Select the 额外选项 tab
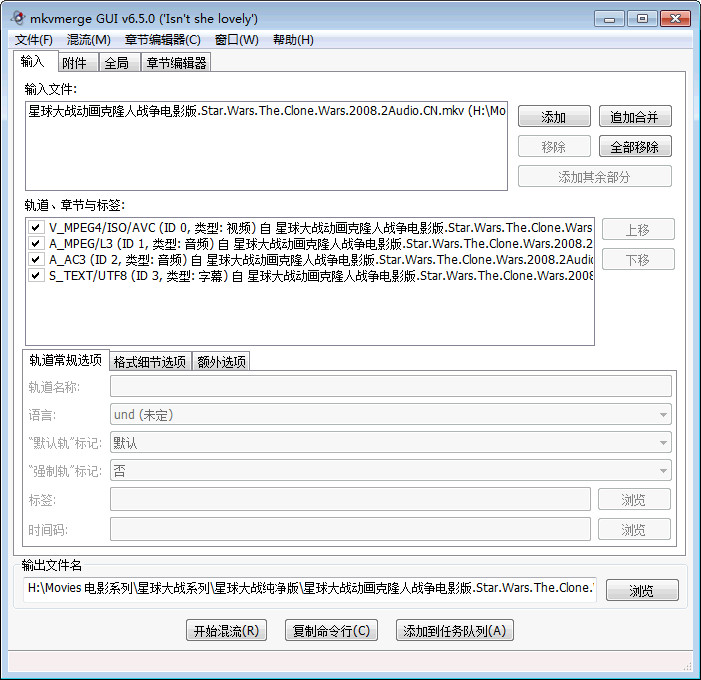Screen dimensions: 701x680 pyautogui.click(x=220, y=361)
